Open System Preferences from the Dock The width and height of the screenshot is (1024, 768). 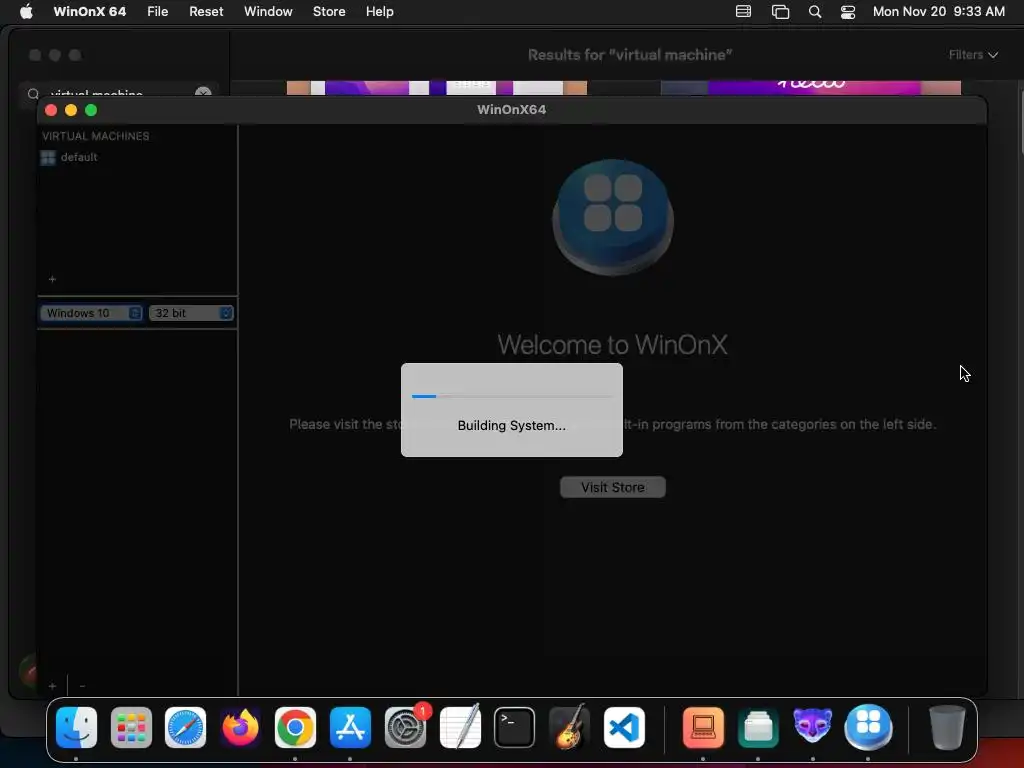[x=405, y=728]
